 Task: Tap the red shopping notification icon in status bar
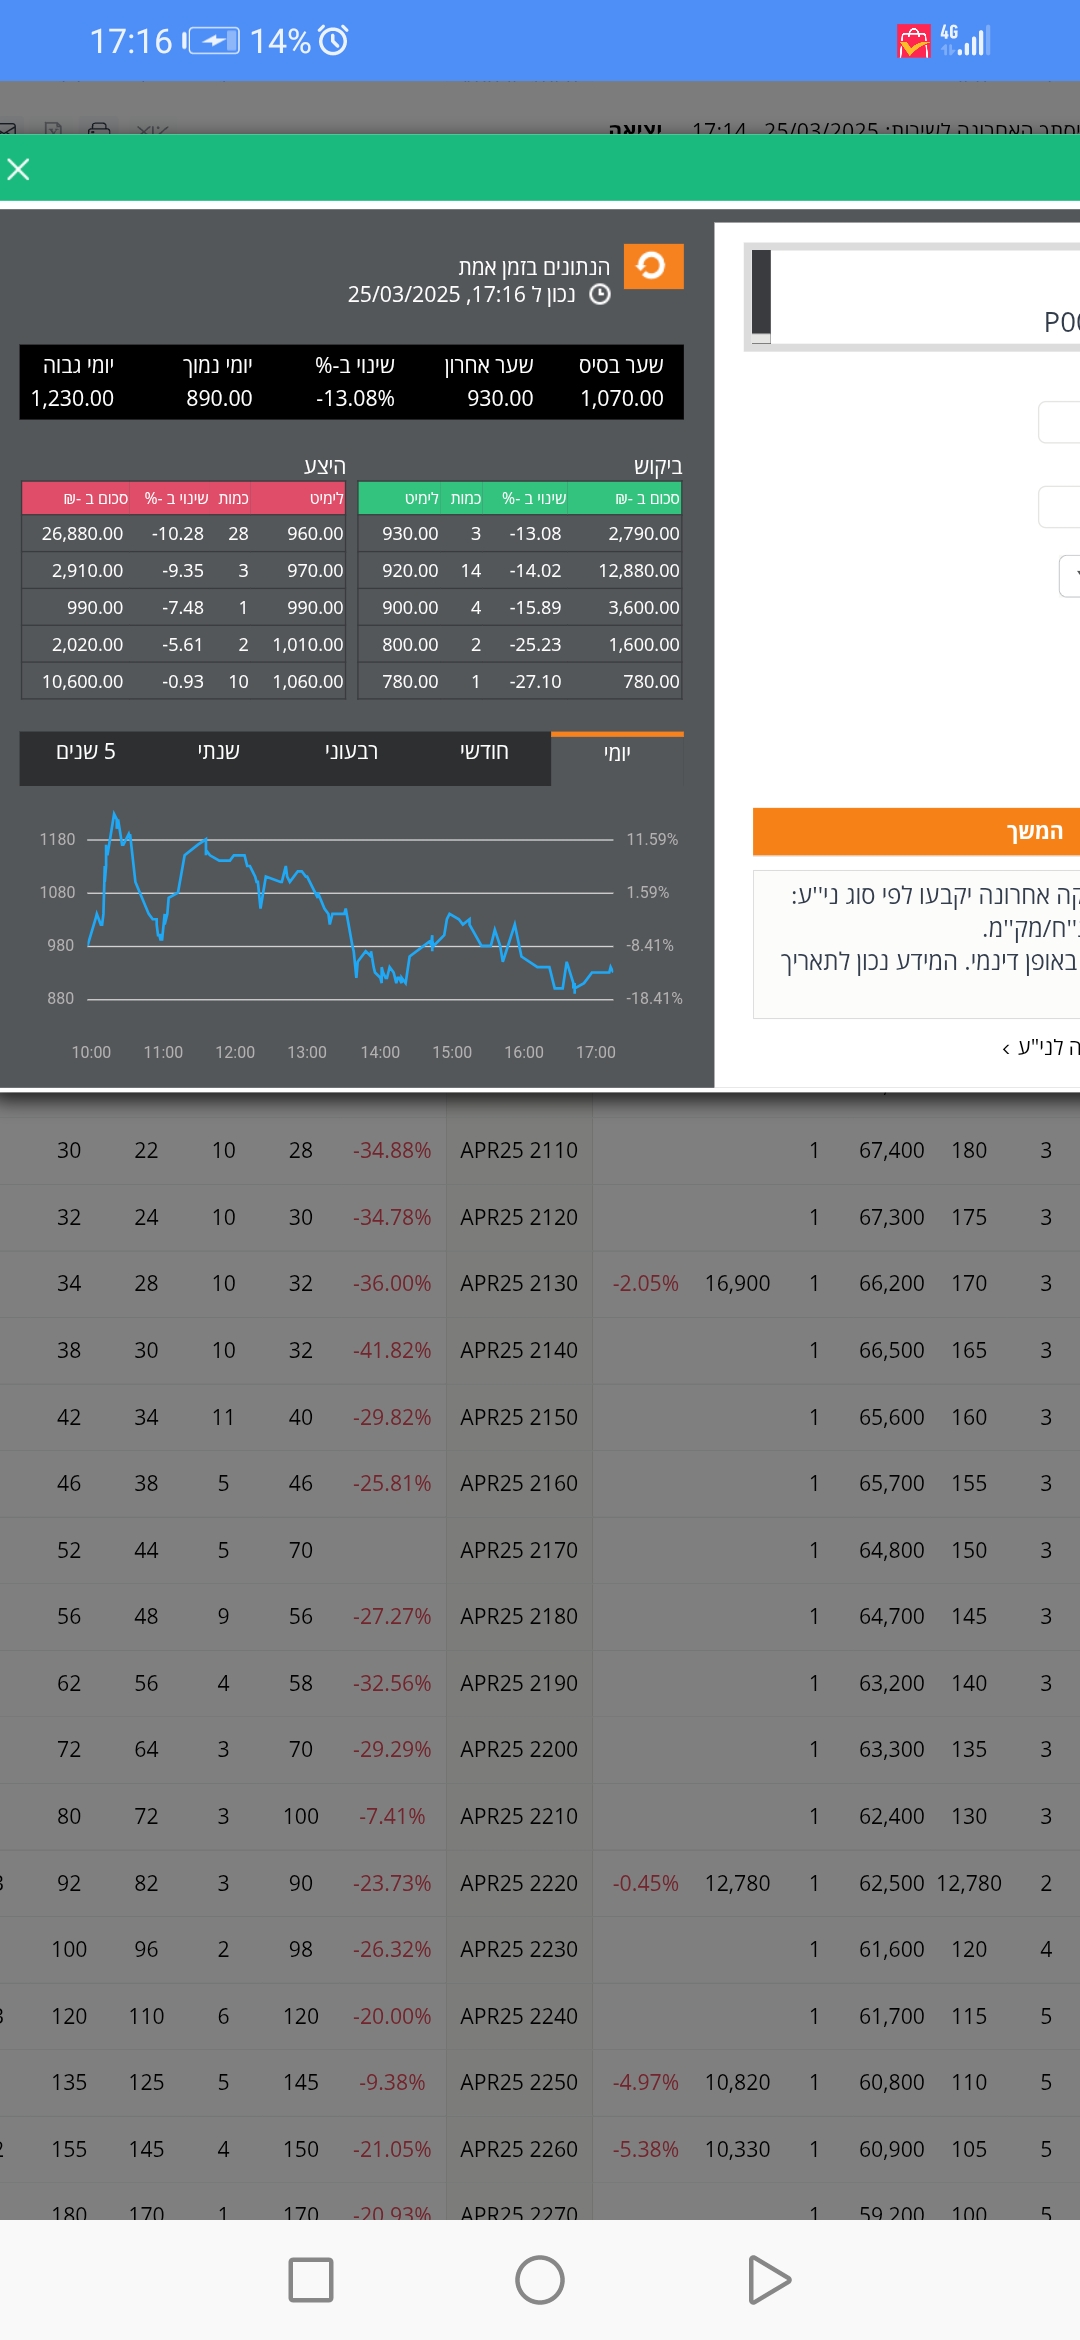[x=913, y=42]
